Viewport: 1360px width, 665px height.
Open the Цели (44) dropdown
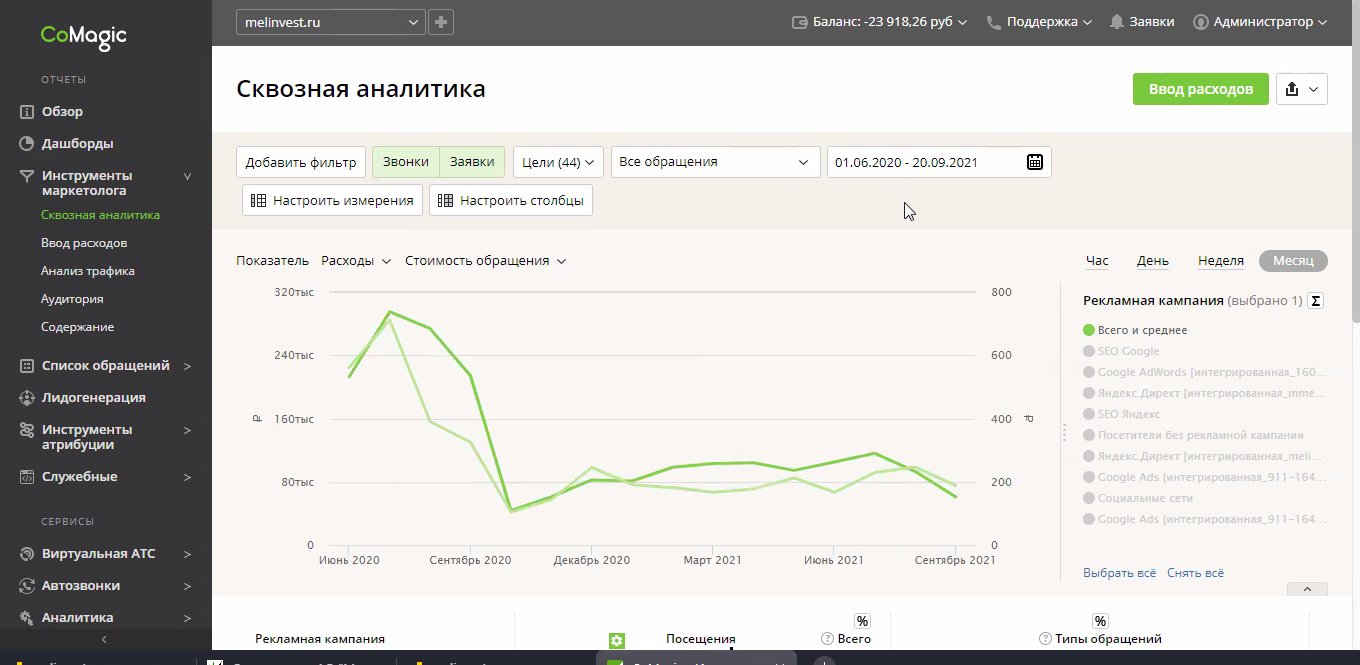pos(558,162)
